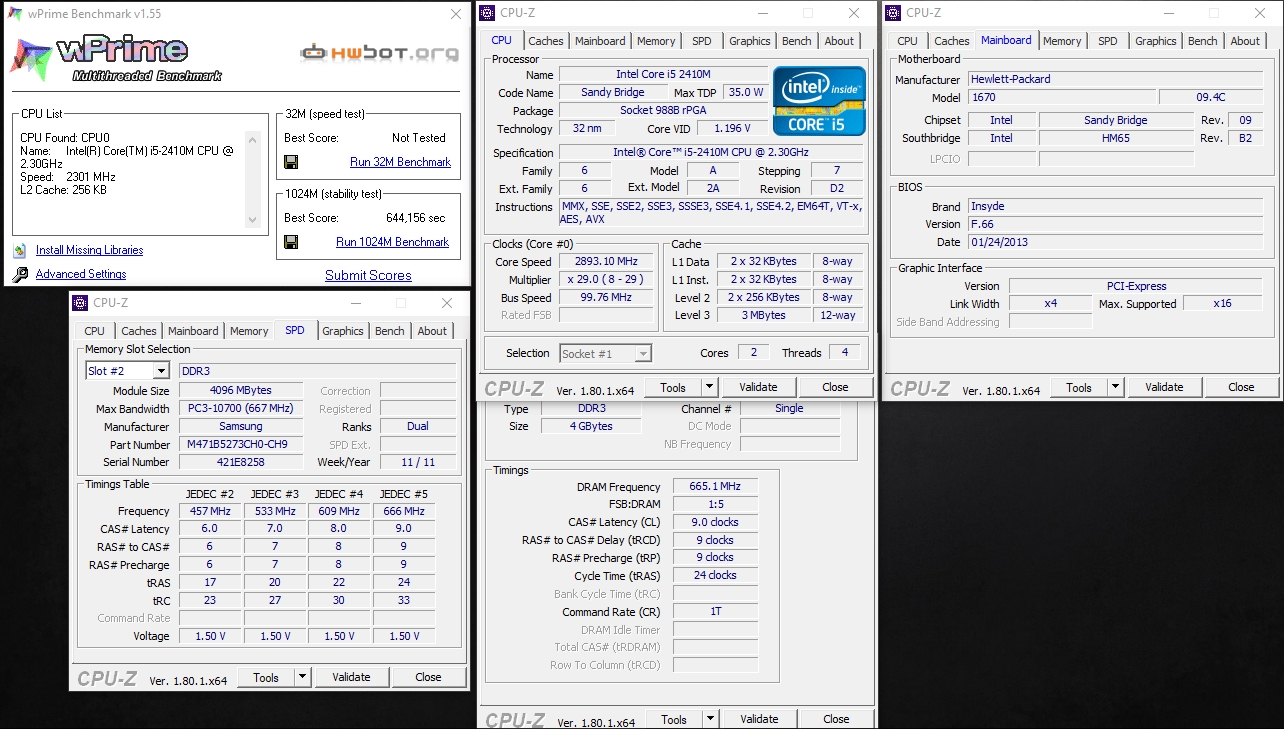The image size is (1284, 729).
Task: Click the Code Name field Sandy Bridge
Action: click(x=613, y=92)
